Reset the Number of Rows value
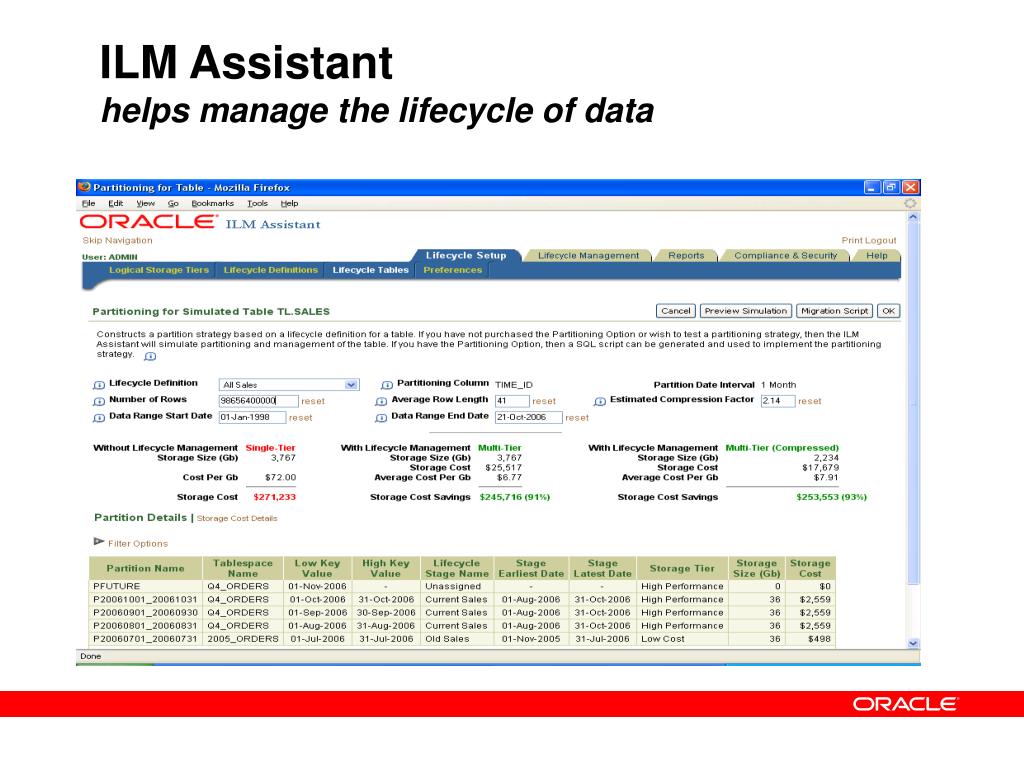 [313, 401]
